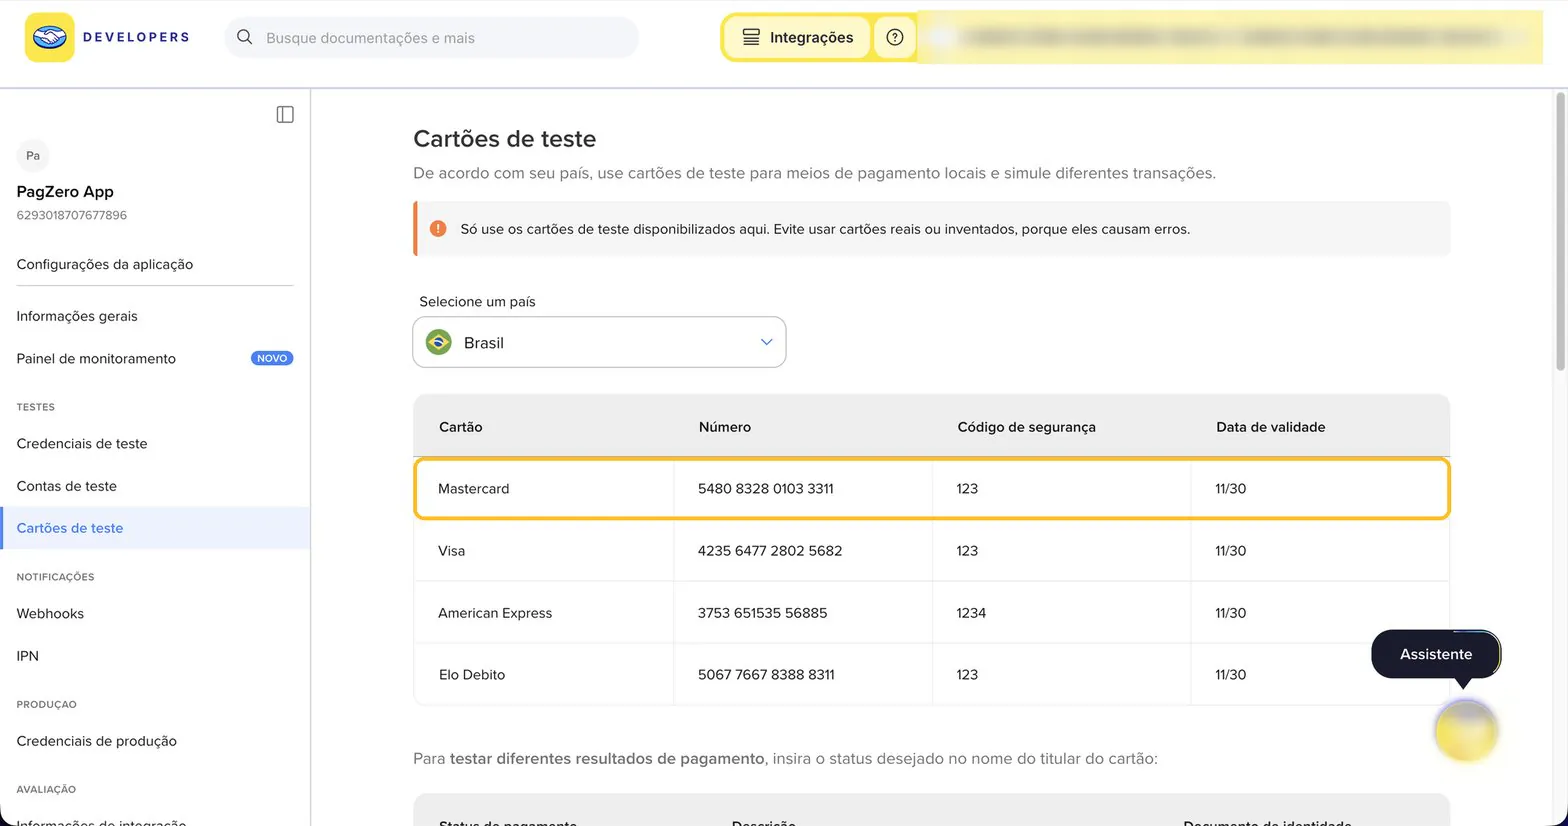Click American Express security code 1234
Screen dimensions: 1568x826
(x=971, y=612)
